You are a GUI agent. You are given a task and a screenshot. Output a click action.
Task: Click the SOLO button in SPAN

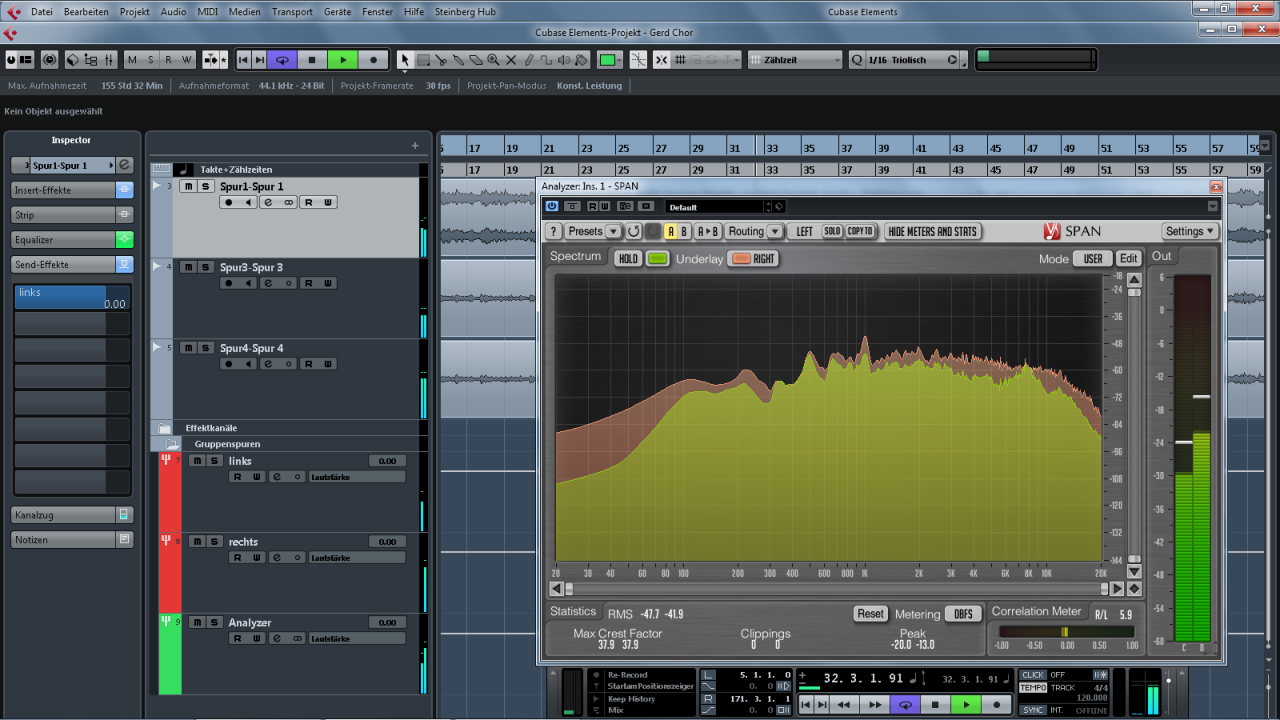(x=832, y=231)
